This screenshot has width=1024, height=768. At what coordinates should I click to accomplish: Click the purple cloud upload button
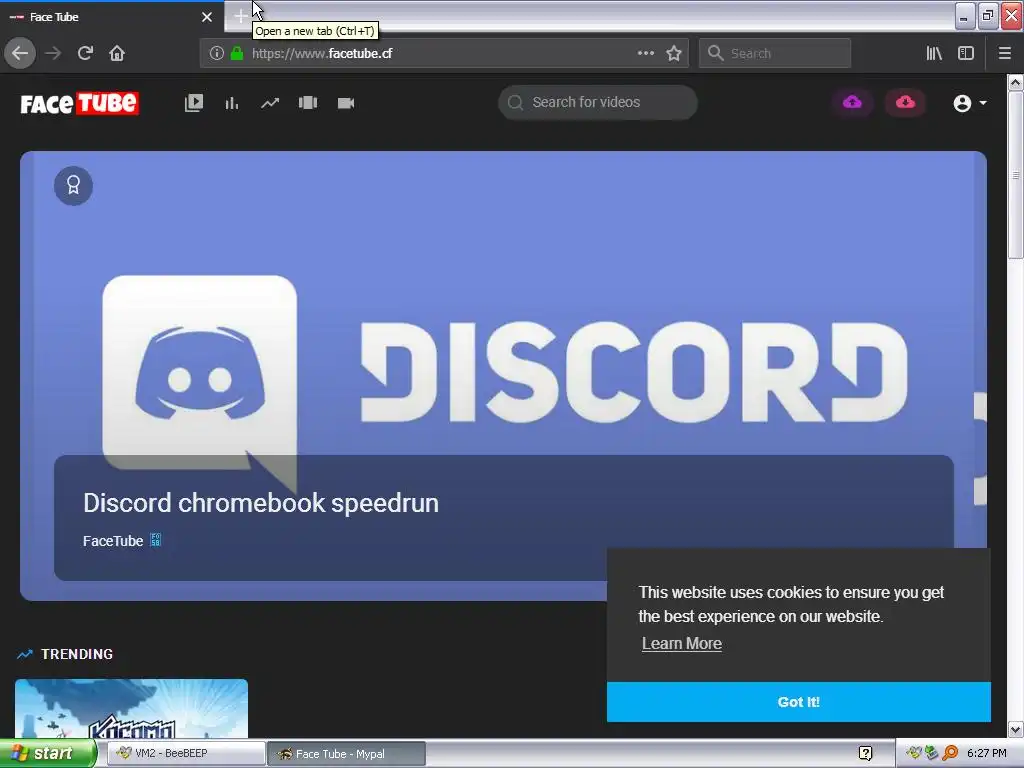coord(852,103)
